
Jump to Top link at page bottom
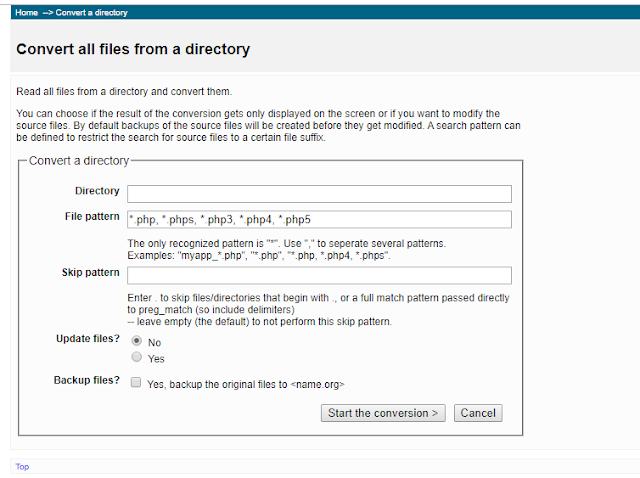22,467
